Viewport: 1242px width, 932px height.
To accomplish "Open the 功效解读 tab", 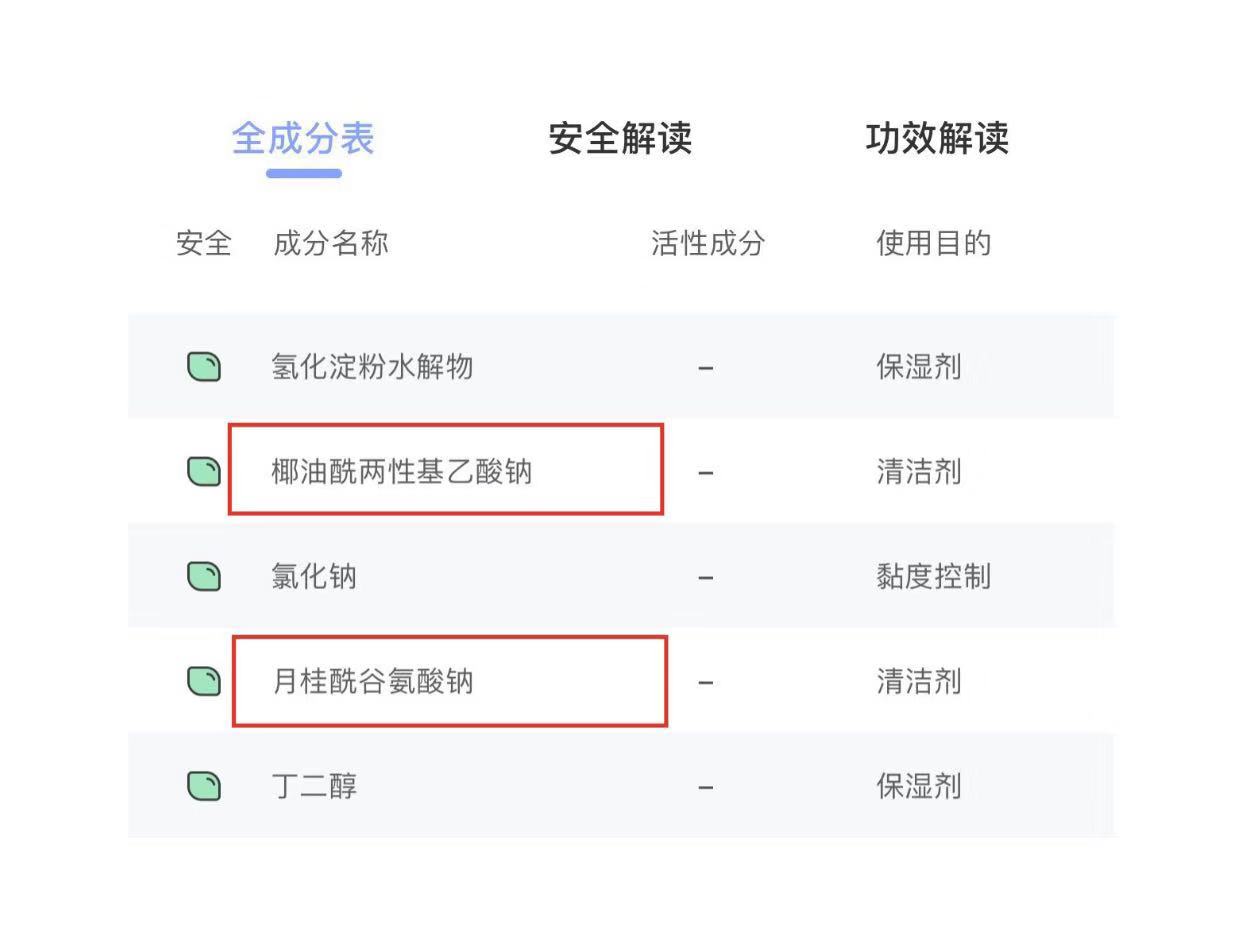I will (x=938, y=140).
